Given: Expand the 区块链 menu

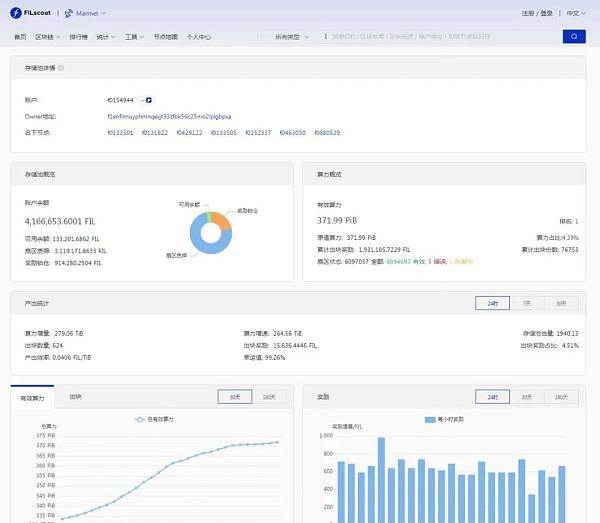Looking at the screenshot, I should 47,37.
